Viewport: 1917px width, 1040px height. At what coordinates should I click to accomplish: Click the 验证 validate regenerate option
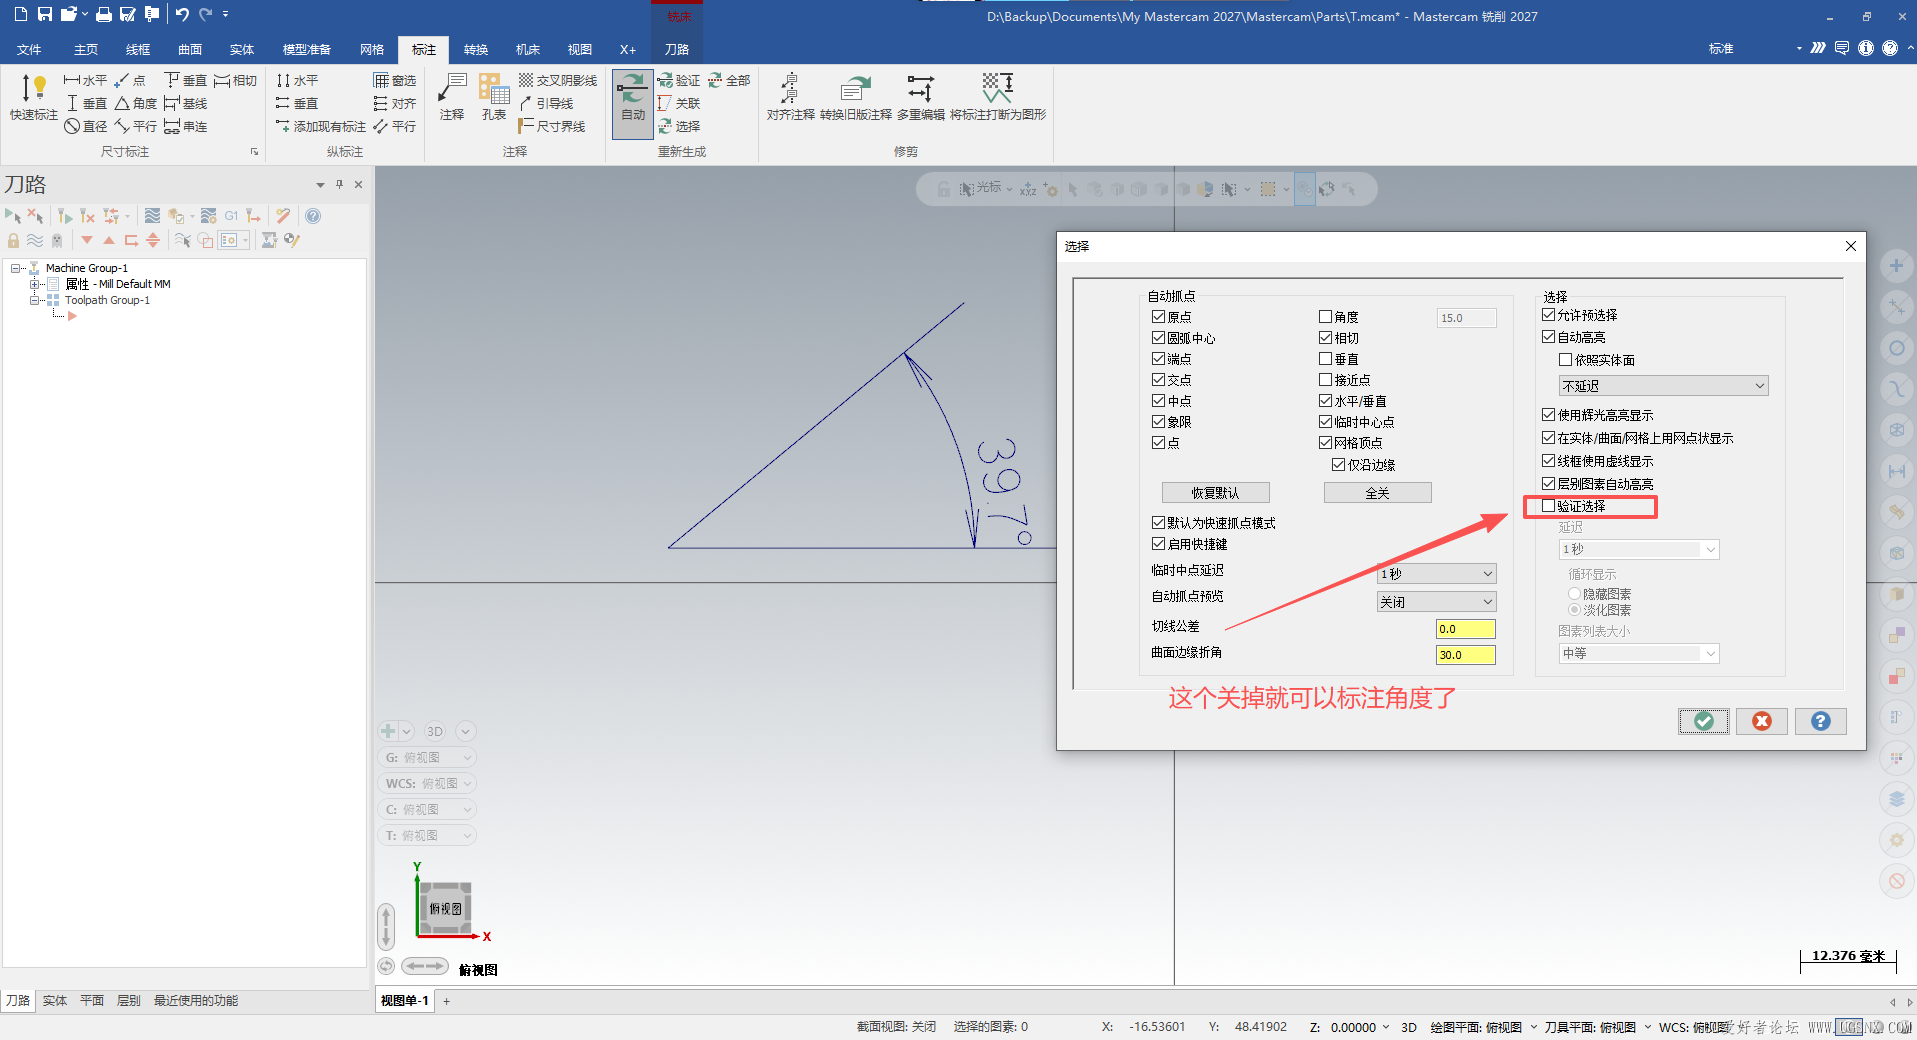coord(679,80)
